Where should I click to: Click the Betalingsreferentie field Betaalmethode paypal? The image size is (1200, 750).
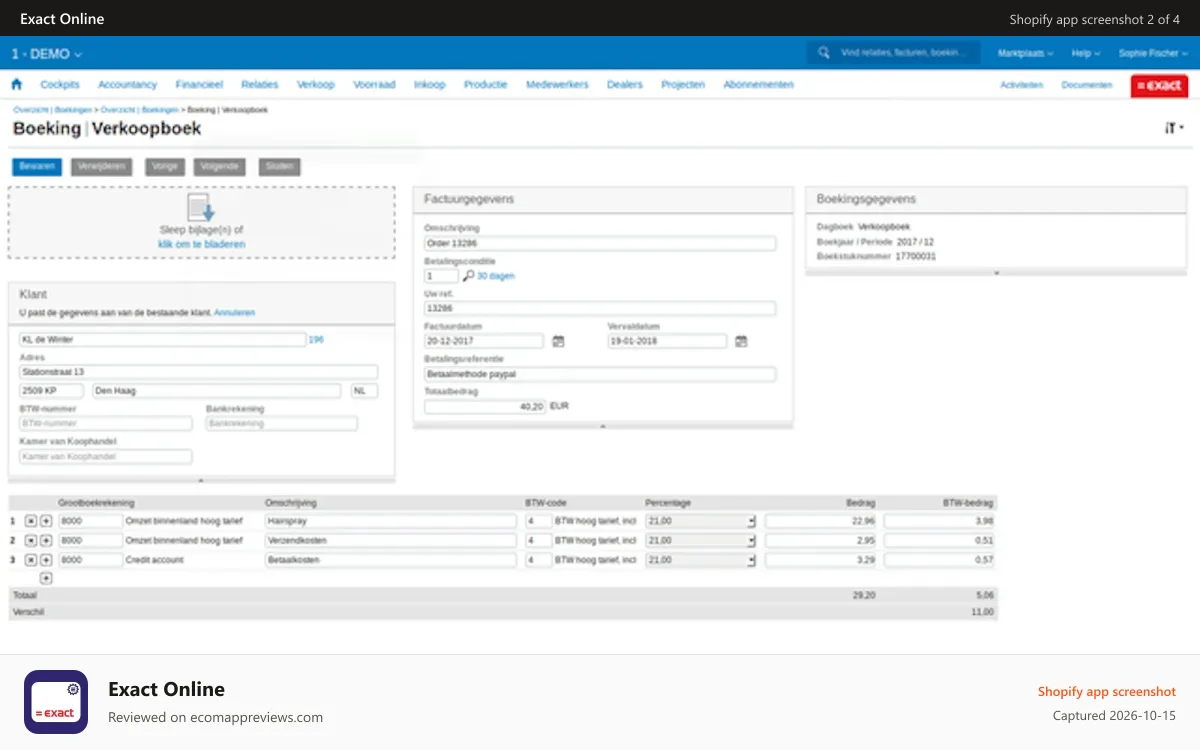pos(600,374)
